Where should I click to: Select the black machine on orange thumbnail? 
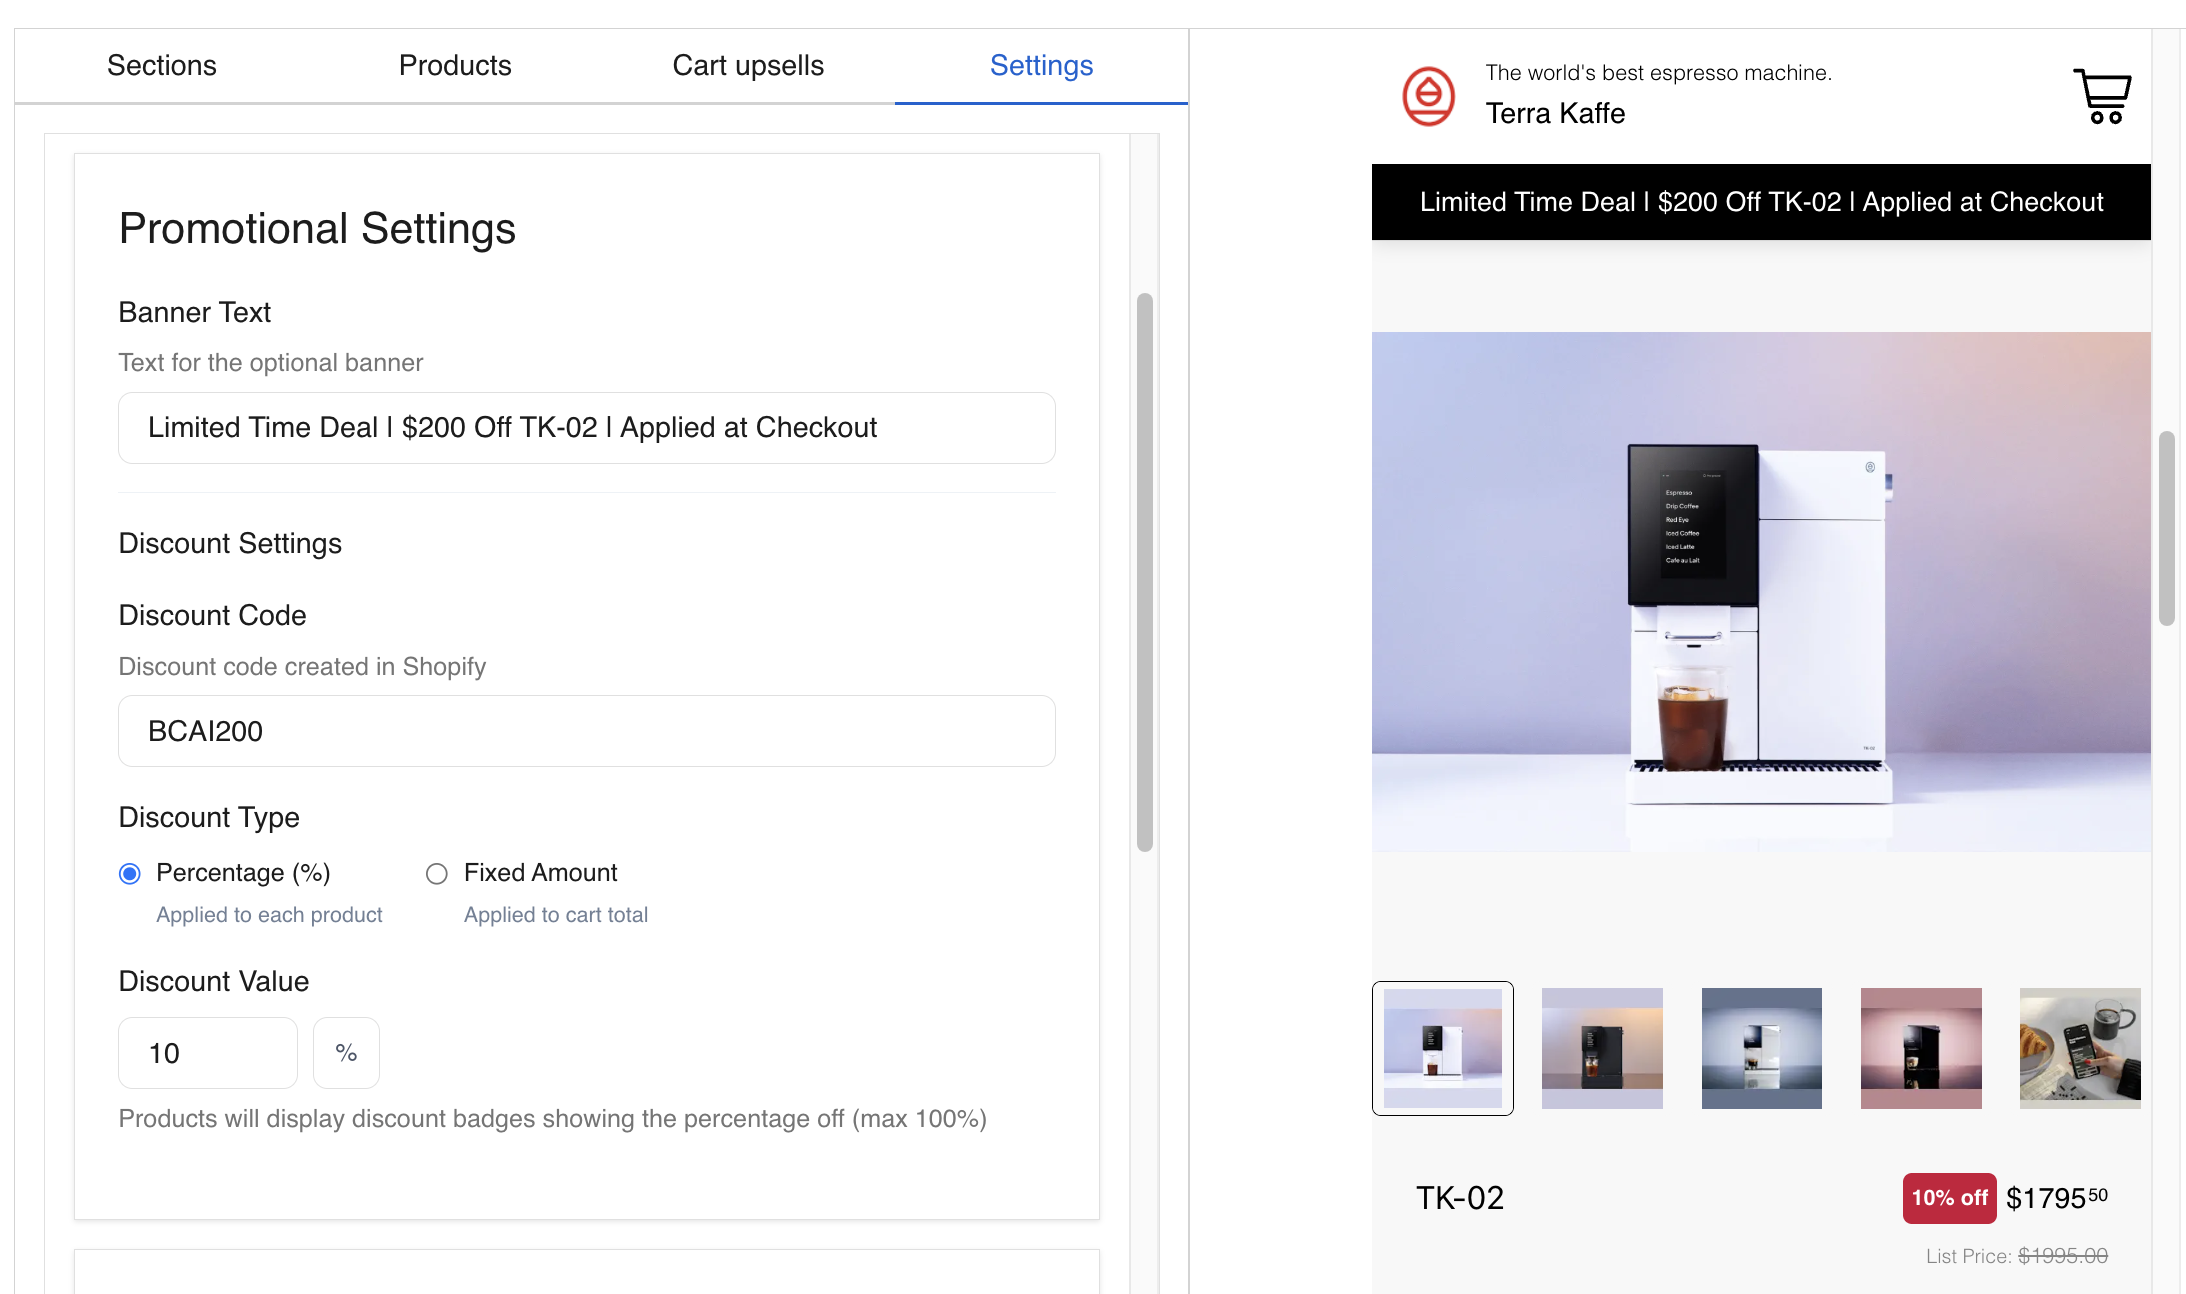(x=1602, y=1048)
